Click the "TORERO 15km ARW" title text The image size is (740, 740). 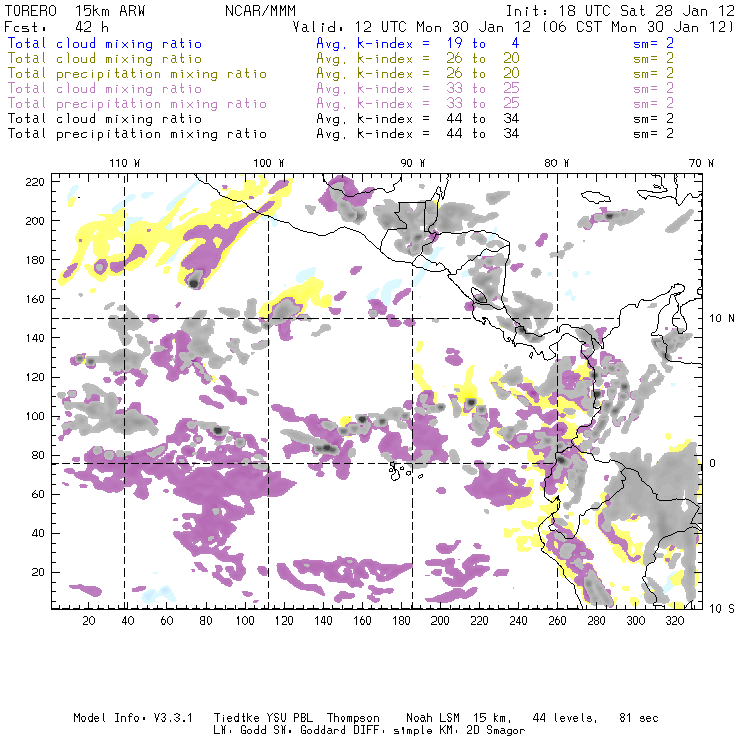click(75, 11)
